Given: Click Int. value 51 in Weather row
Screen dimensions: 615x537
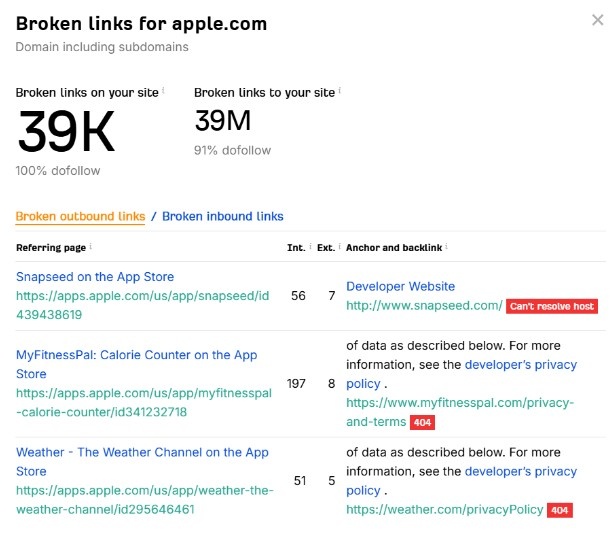Looking at the screenshot, I should [x=300, y=481].
